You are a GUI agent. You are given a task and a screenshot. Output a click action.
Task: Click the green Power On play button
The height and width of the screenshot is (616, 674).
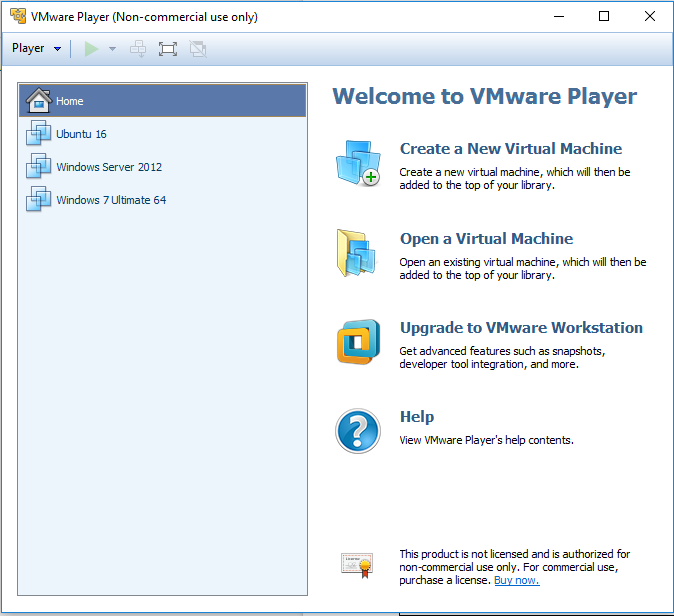tap(91, 49)
